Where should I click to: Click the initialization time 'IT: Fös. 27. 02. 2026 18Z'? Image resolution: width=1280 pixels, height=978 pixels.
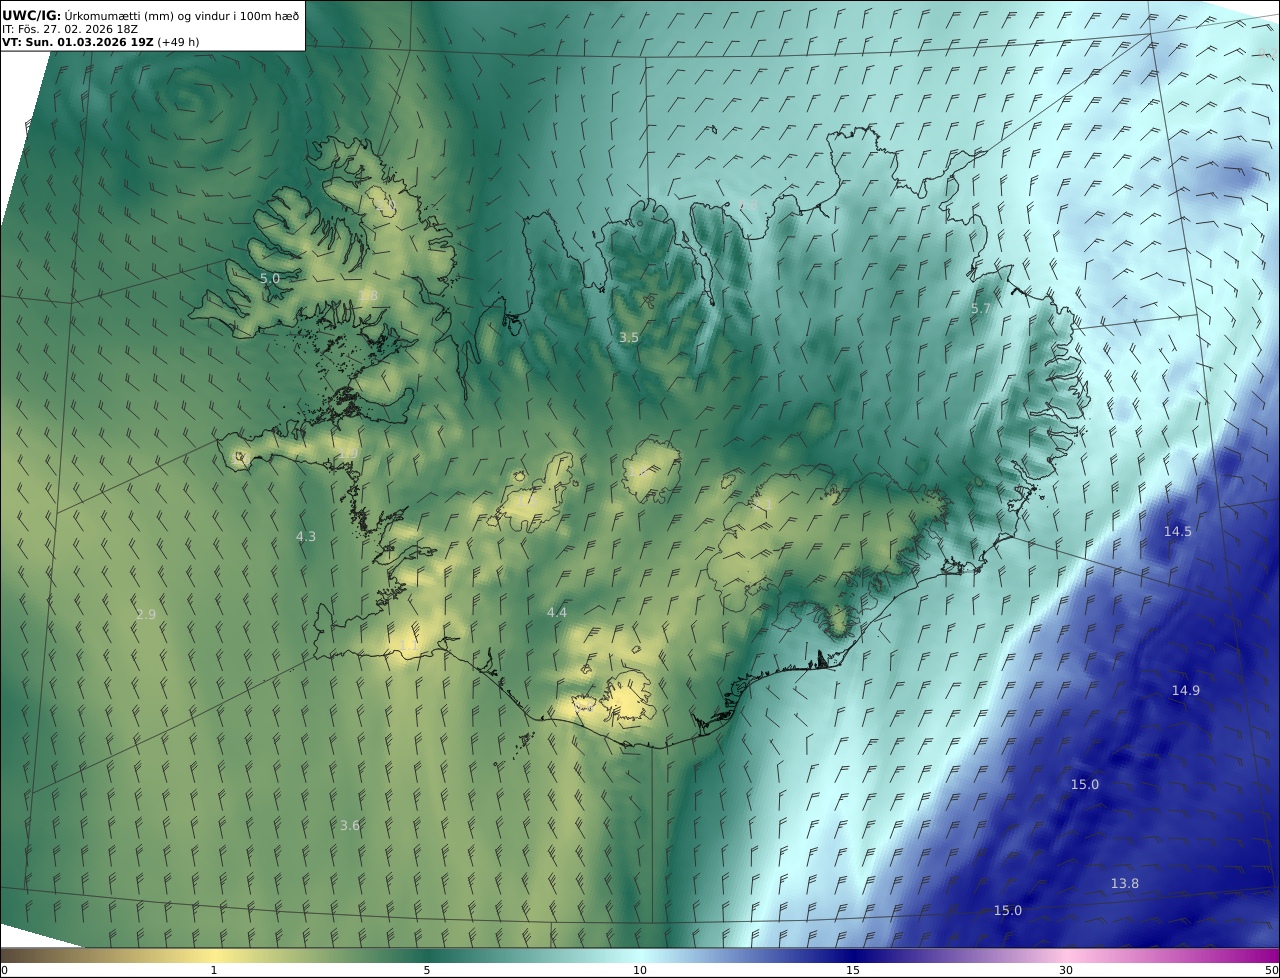point(70,29)
